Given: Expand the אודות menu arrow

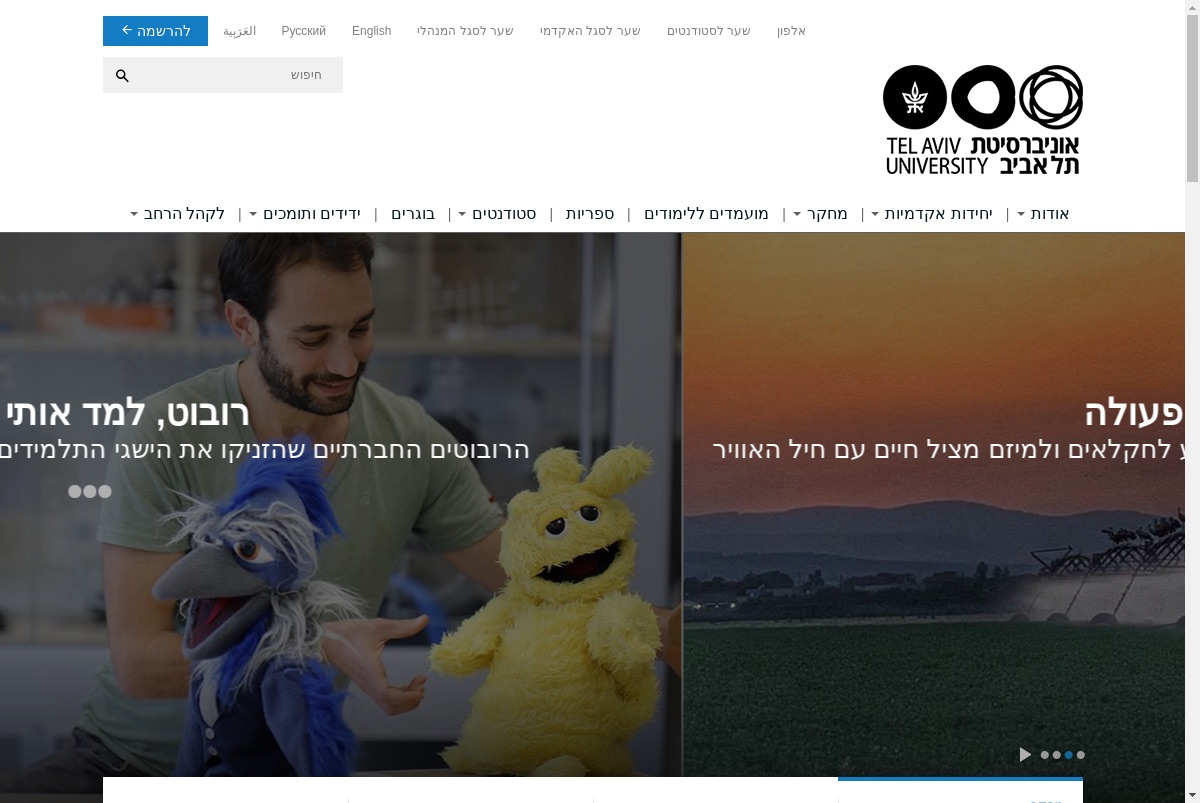Looking at the screenshot, I should point(1021,214).
